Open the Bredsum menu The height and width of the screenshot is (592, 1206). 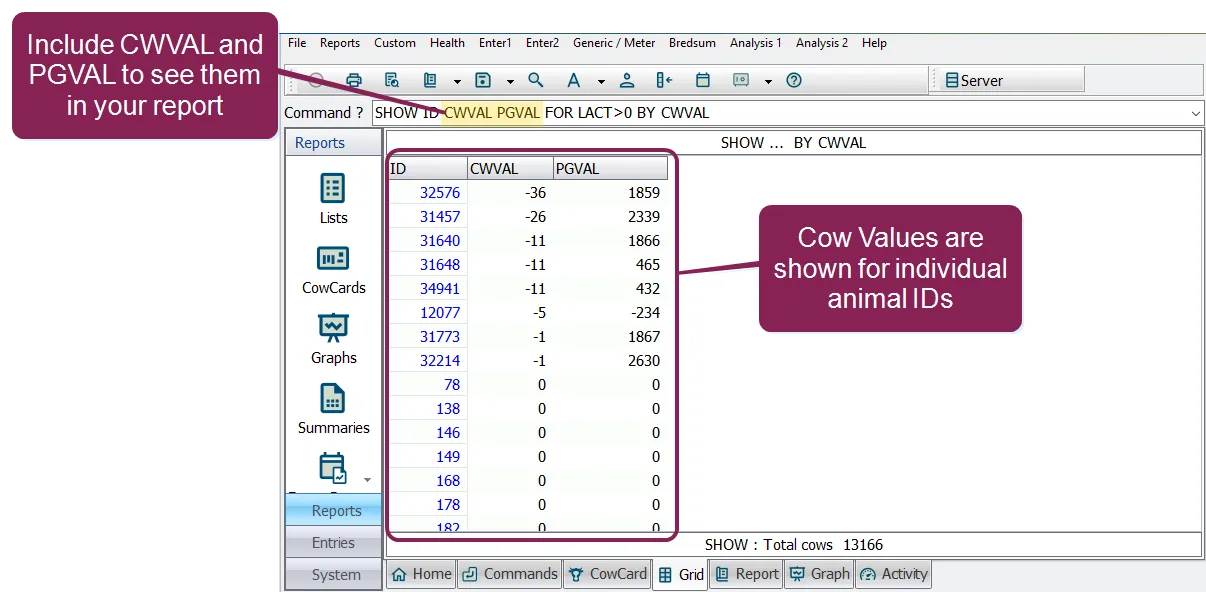[692, 43]
